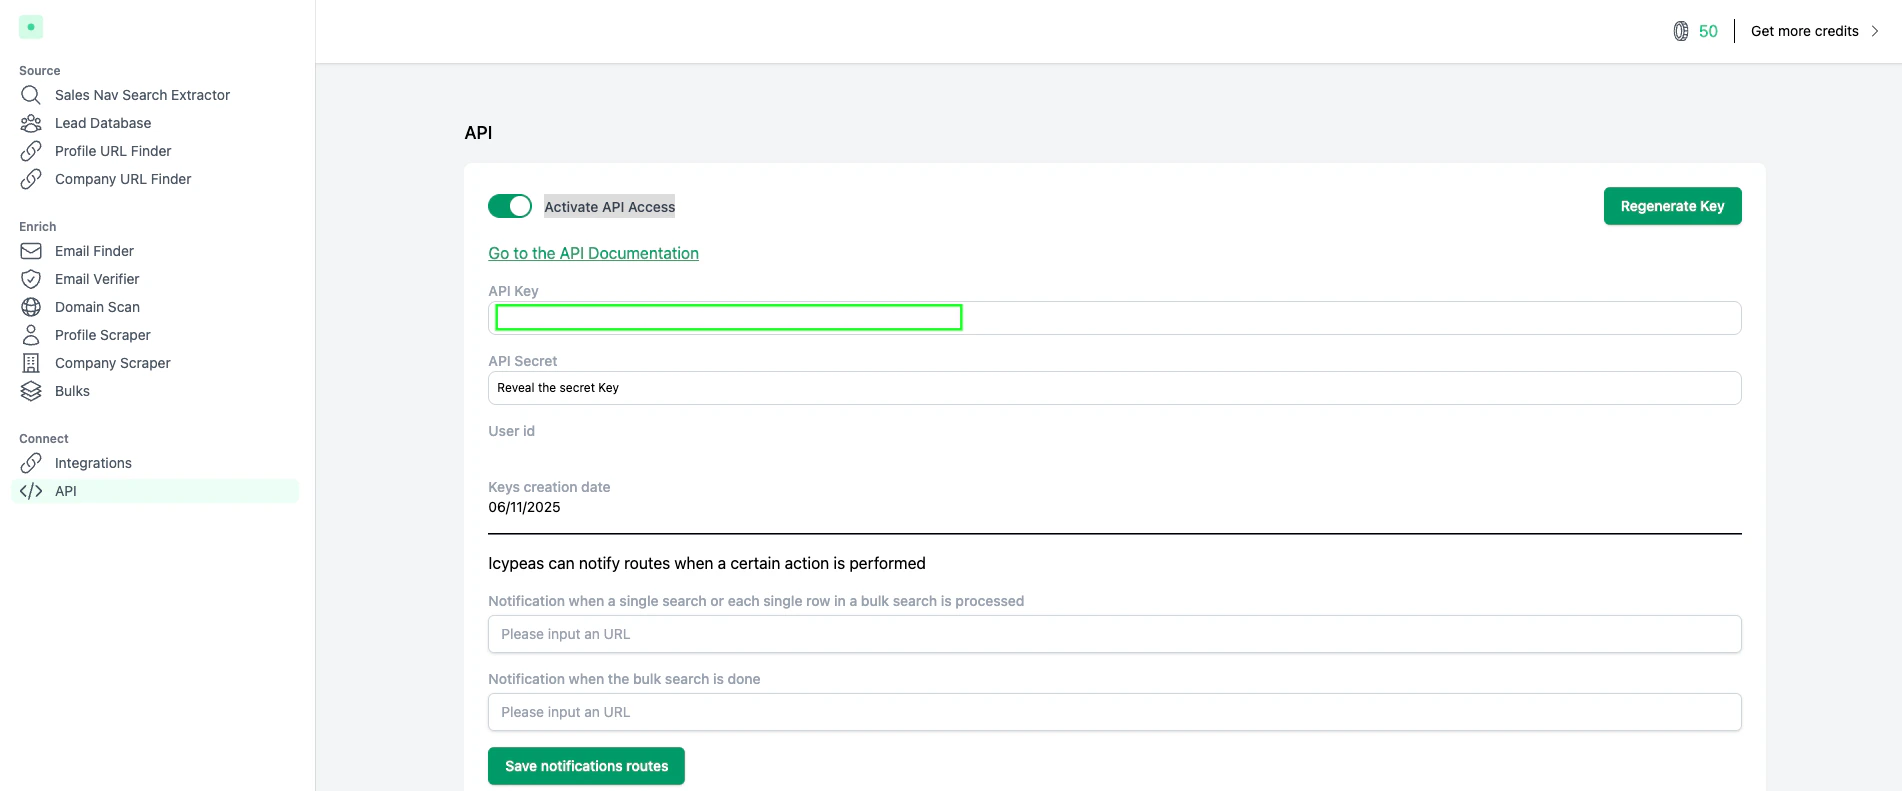Click the API code brackets icon
This screenshot has height=791, width=1902.
pyautogui.click(x=31, y=491)
